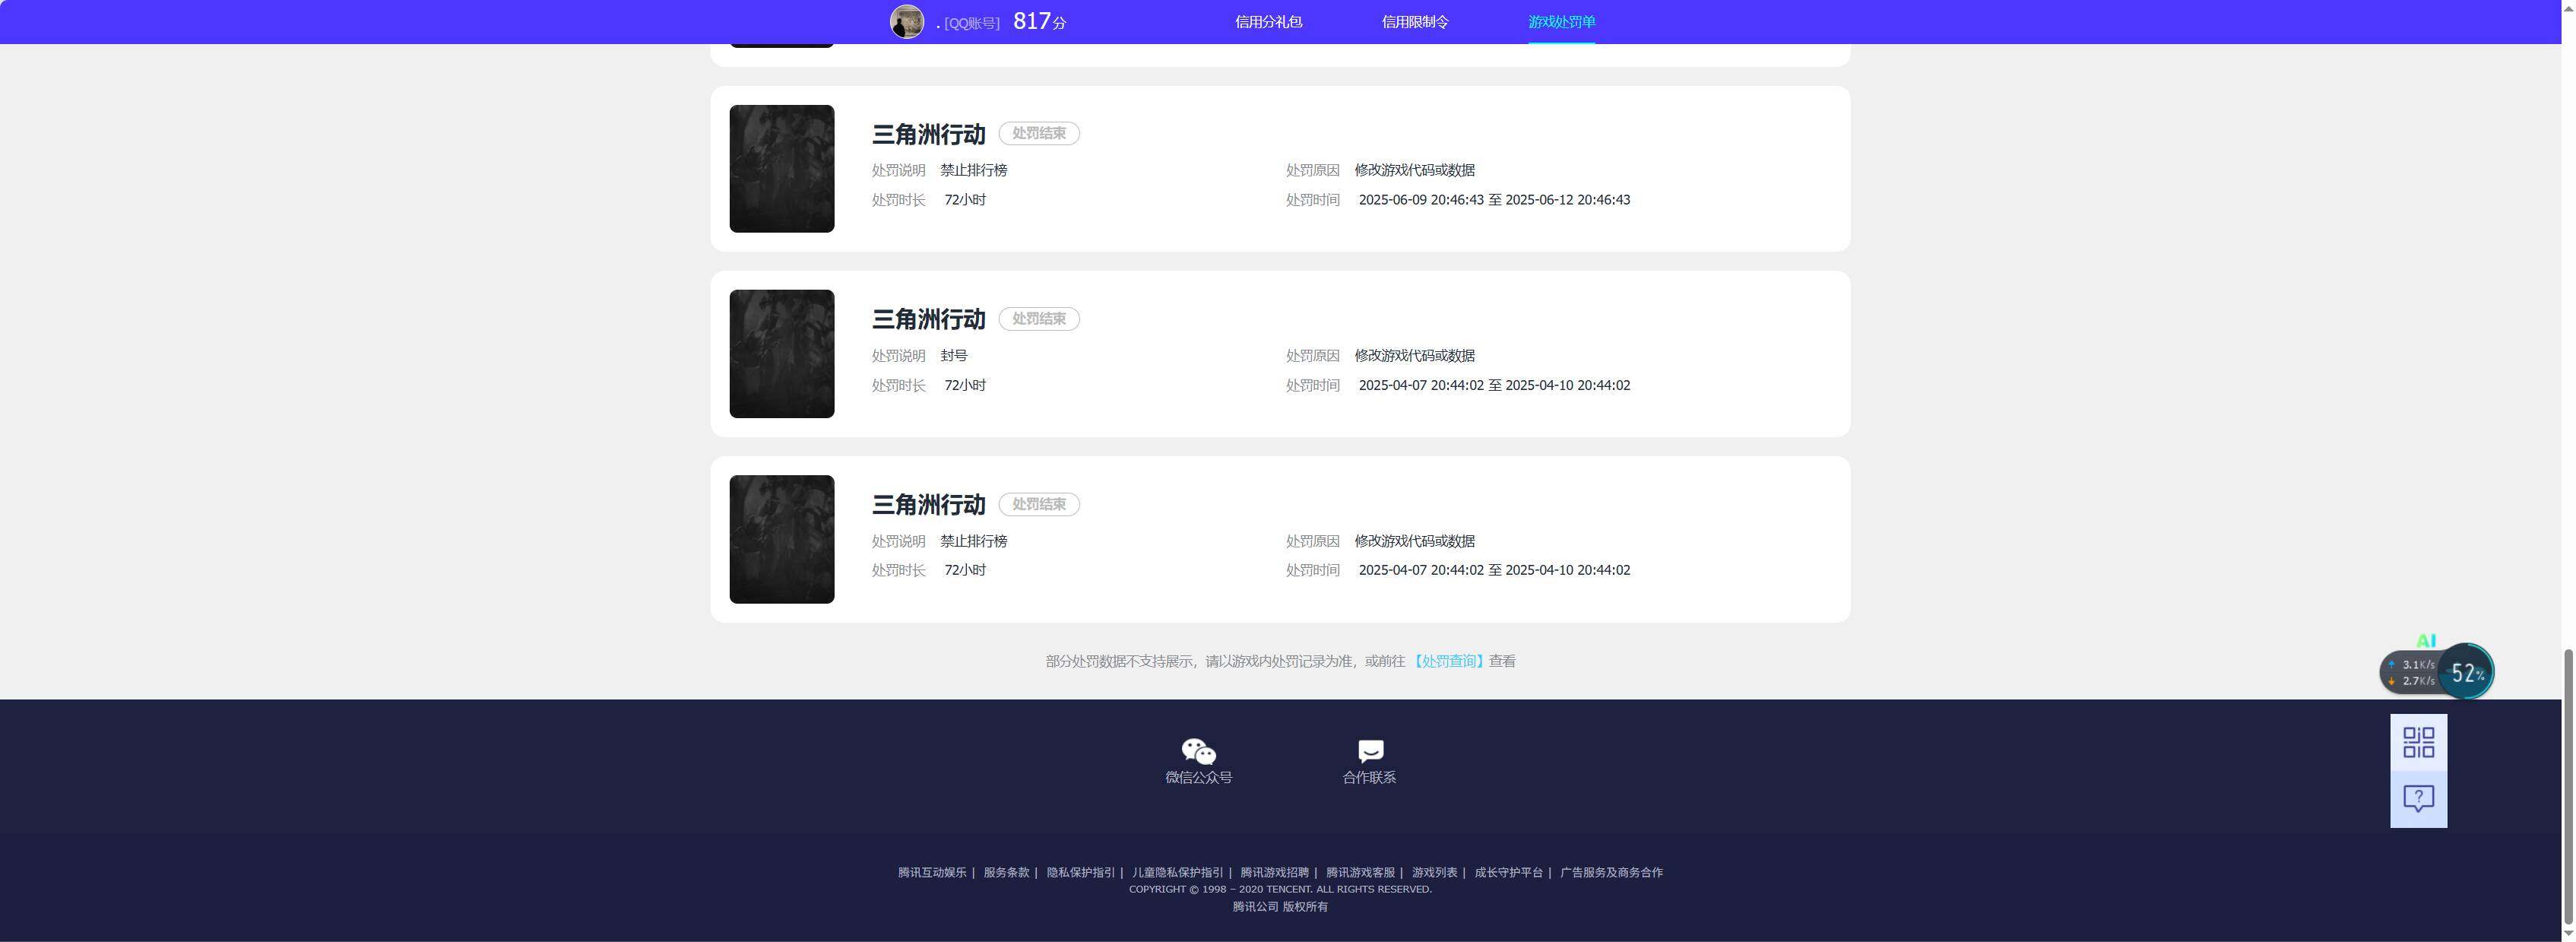Click the 合作联系 chat icon
This screenshot has height=942, width=2576.
1370,751
